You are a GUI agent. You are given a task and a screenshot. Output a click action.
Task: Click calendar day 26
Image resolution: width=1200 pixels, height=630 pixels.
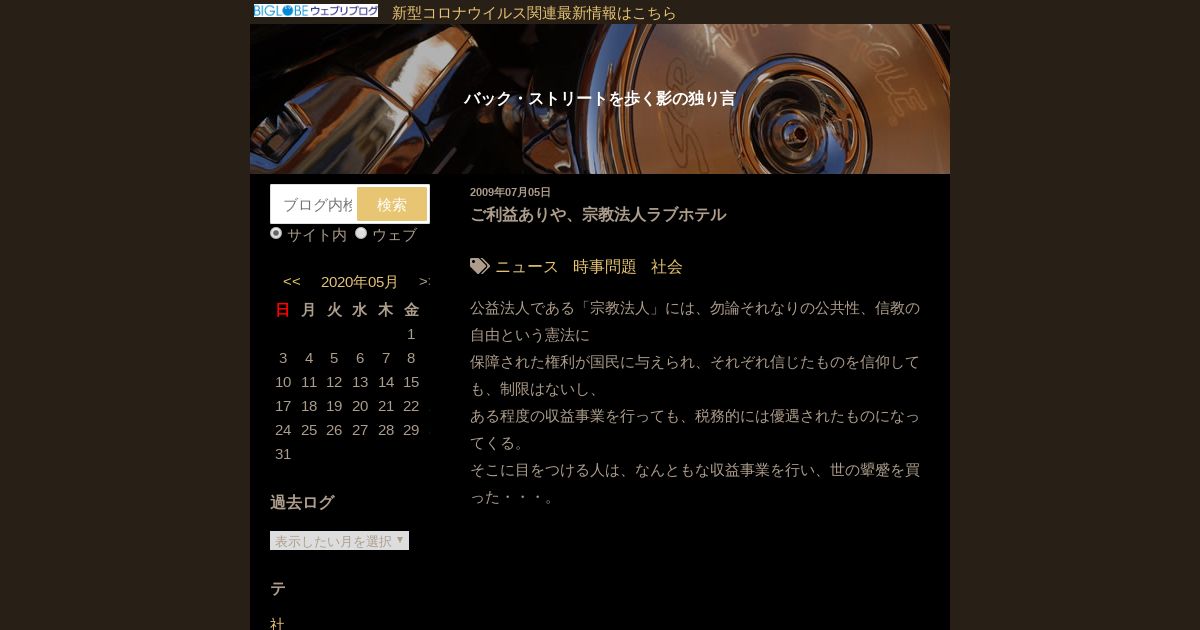click(x=334, y=430)
